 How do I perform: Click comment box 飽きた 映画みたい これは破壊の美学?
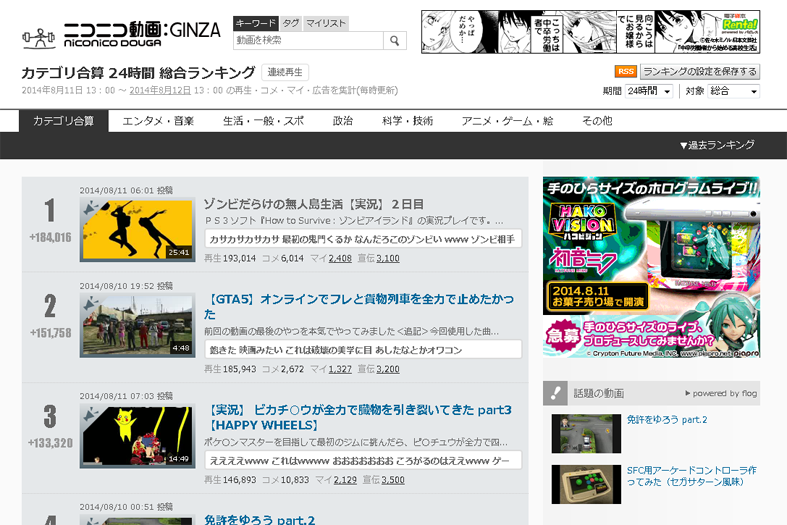[x=363, y=349]
